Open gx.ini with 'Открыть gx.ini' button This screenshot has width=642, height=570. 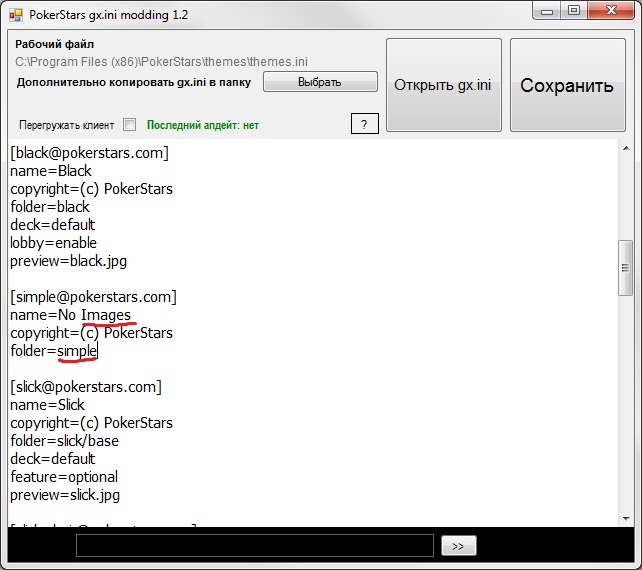click(x=444, y=85)
